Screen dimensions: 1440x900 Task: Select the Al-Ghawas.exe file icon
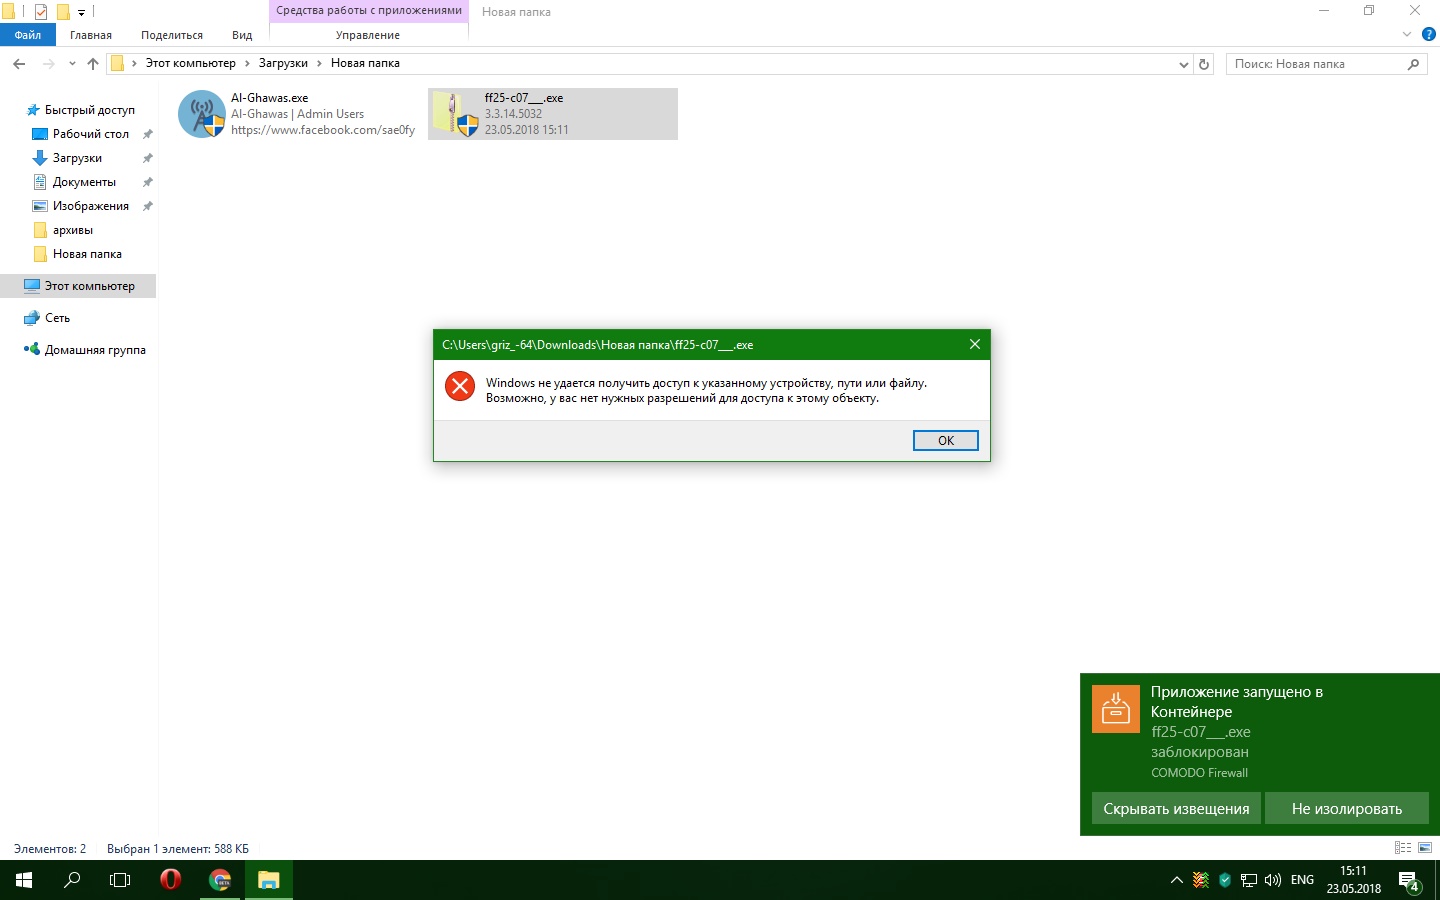pos(202,114)
